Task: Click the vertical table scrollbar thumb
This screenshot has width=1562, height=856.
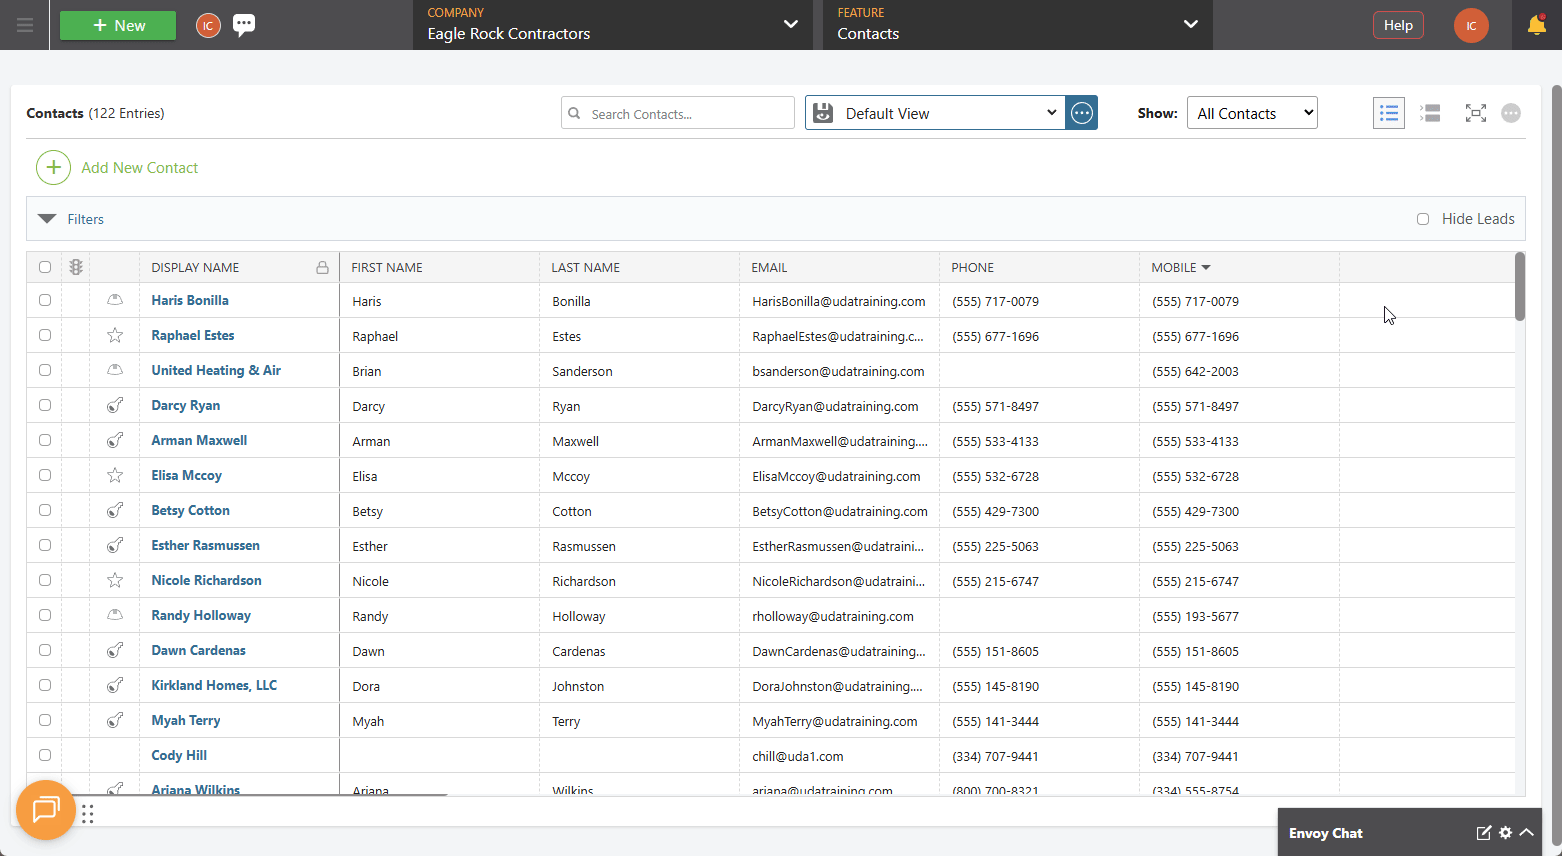Action: click(1520, 286)
